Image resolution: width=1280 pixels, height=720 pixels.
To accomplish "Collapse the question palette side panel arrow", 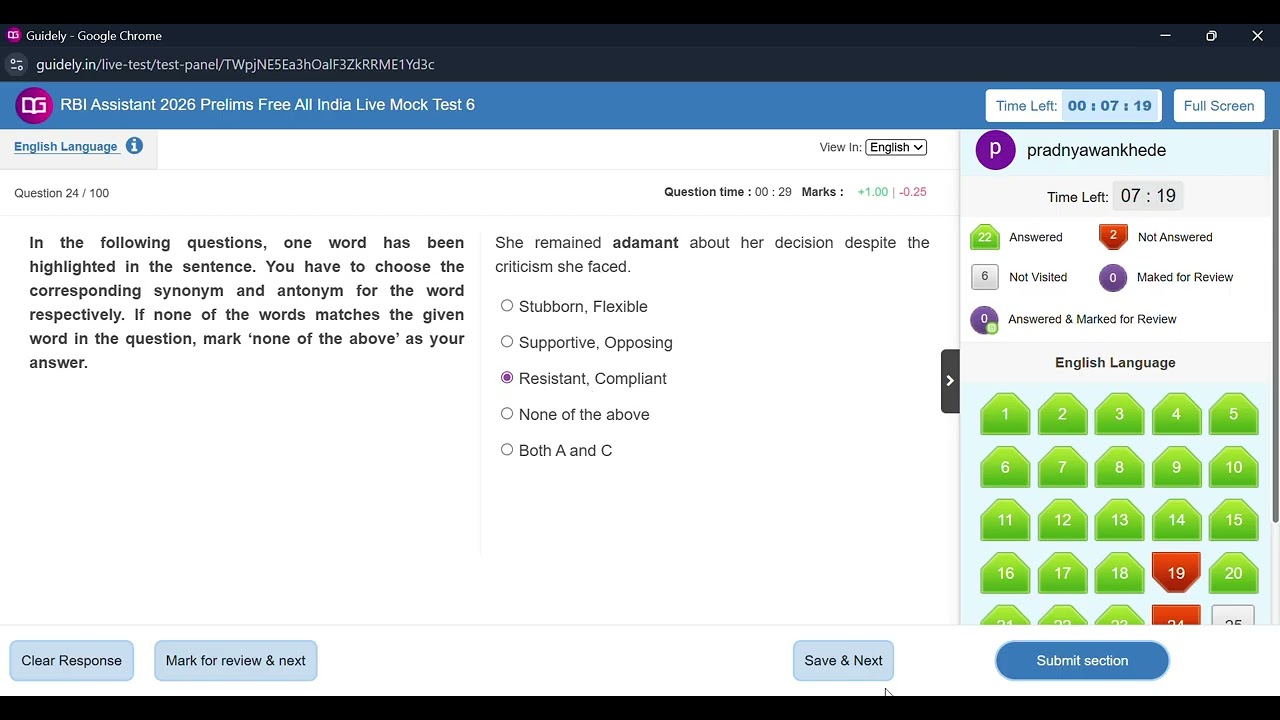I will pos(950,381).
